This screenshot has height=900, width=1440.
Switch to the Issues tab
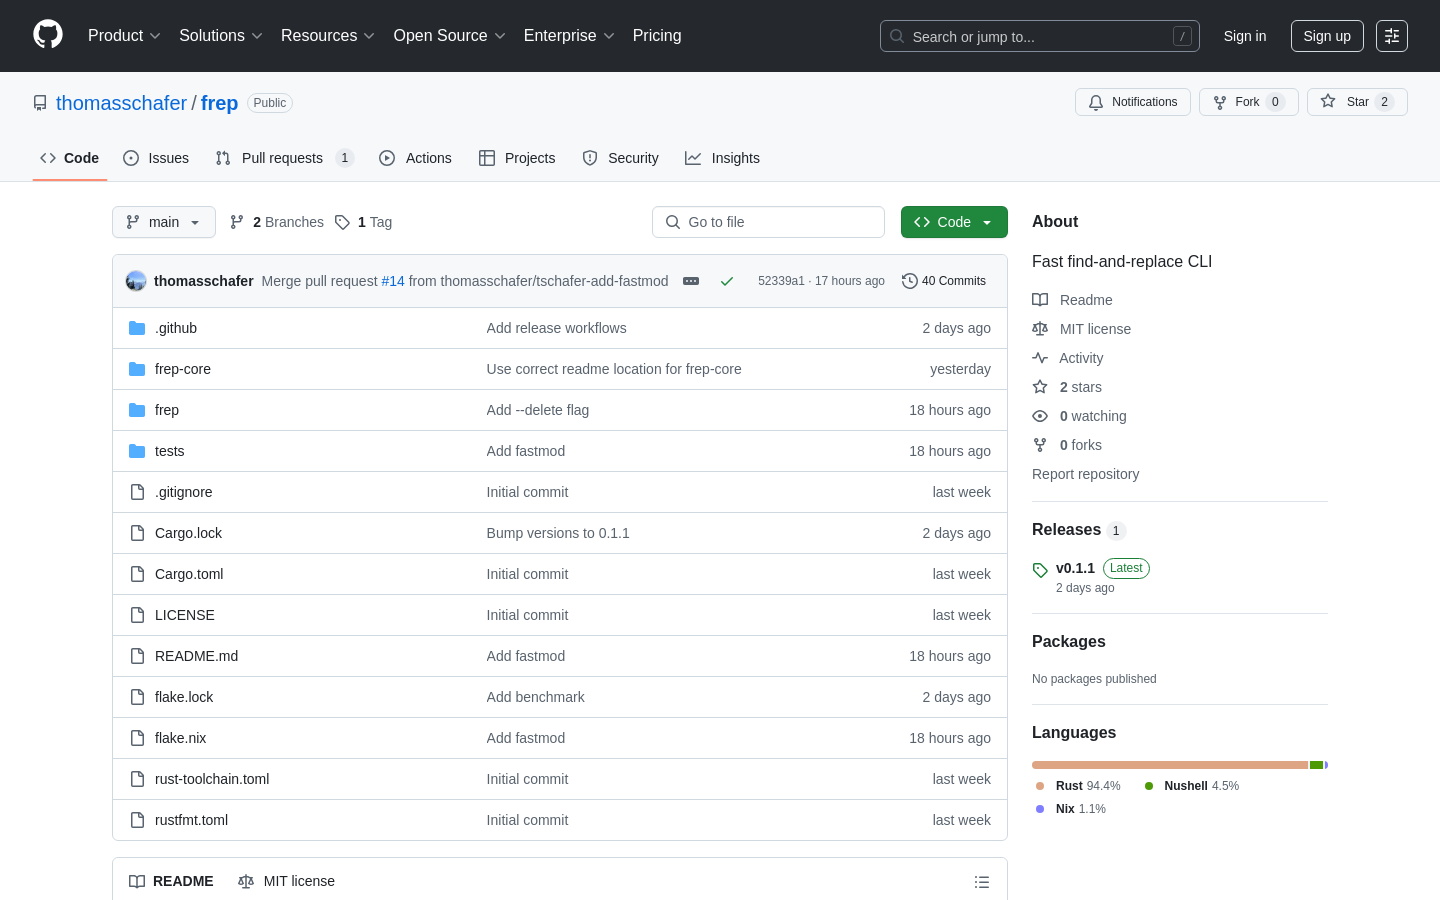click(x=156, y=158)
